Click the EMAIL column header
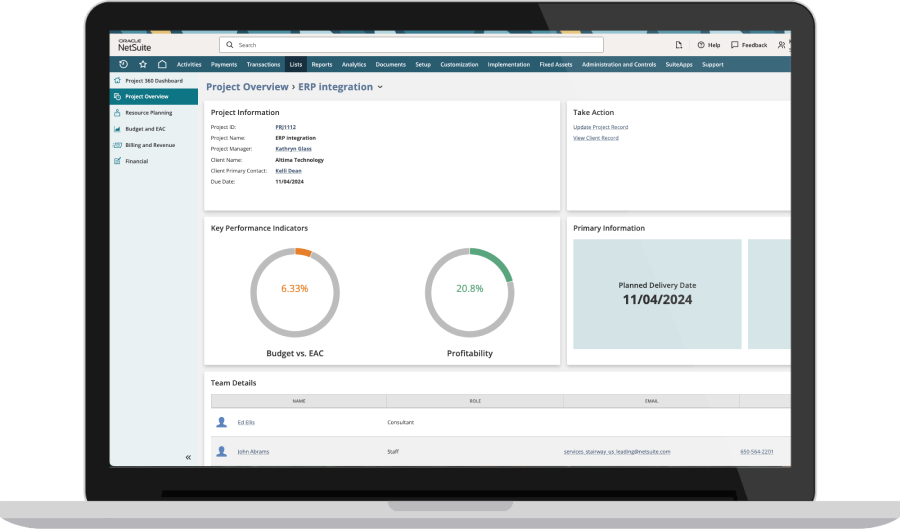 [x=651, y=401]
